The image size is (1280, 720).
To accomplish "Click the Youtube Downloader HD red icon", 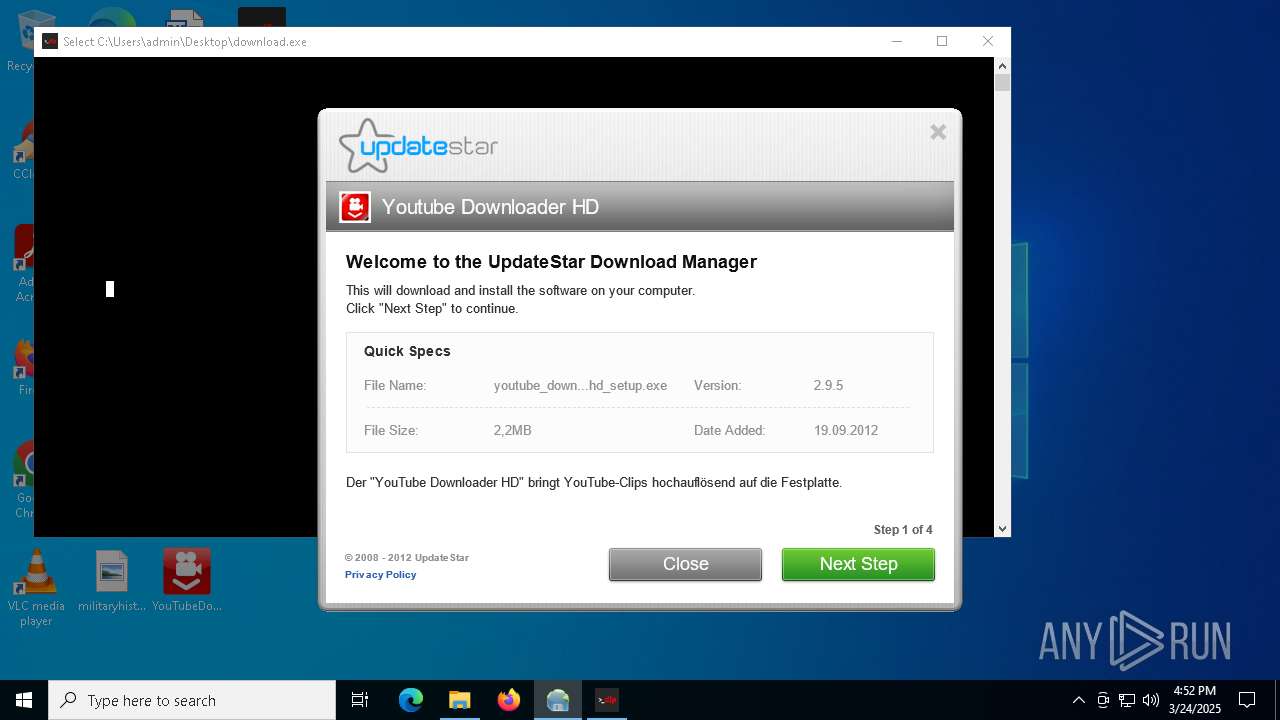I will coord(355,207).
